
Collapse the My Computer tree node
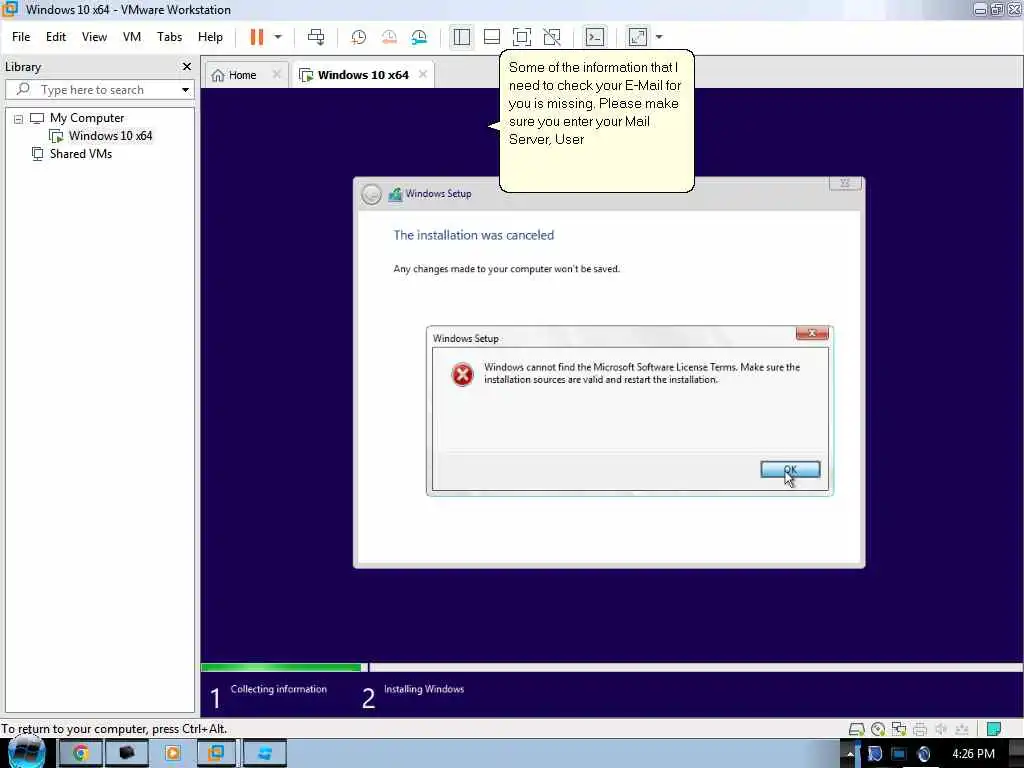point(18,119)
